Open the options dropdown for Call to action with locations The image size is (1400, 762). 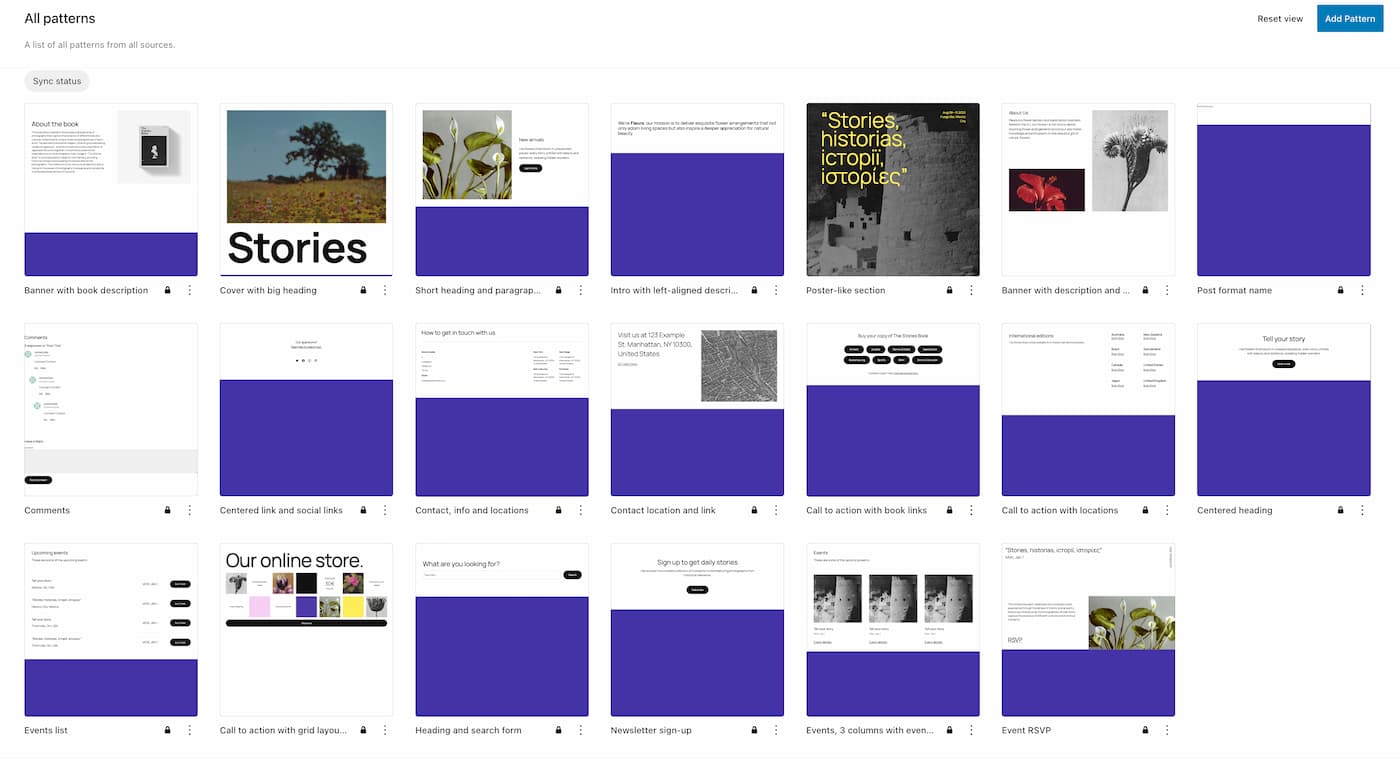click(x=1166, y=510)
